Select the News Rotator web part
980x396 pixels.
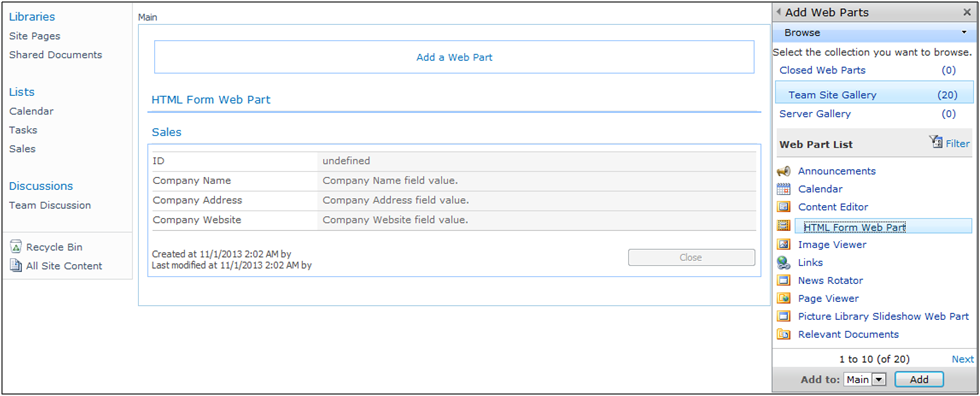click(830, 280)
